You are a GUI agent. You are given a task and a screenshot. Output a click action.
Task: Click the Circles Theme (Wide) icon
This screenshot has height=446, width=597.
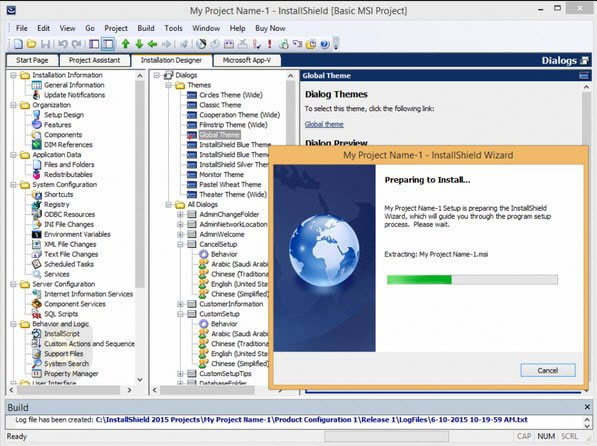point(192,95)
